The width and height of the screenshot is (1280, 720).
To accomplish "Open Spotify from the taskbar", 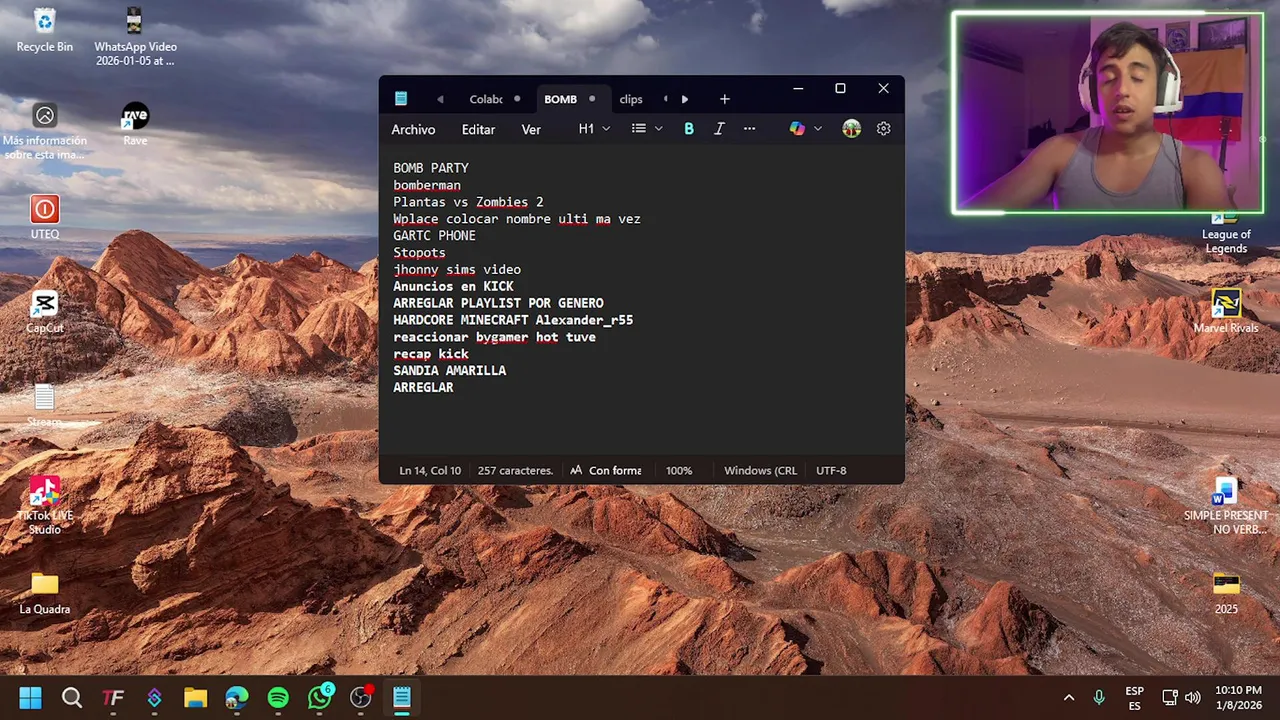I will pyautogui.click(x=278, y=698).
